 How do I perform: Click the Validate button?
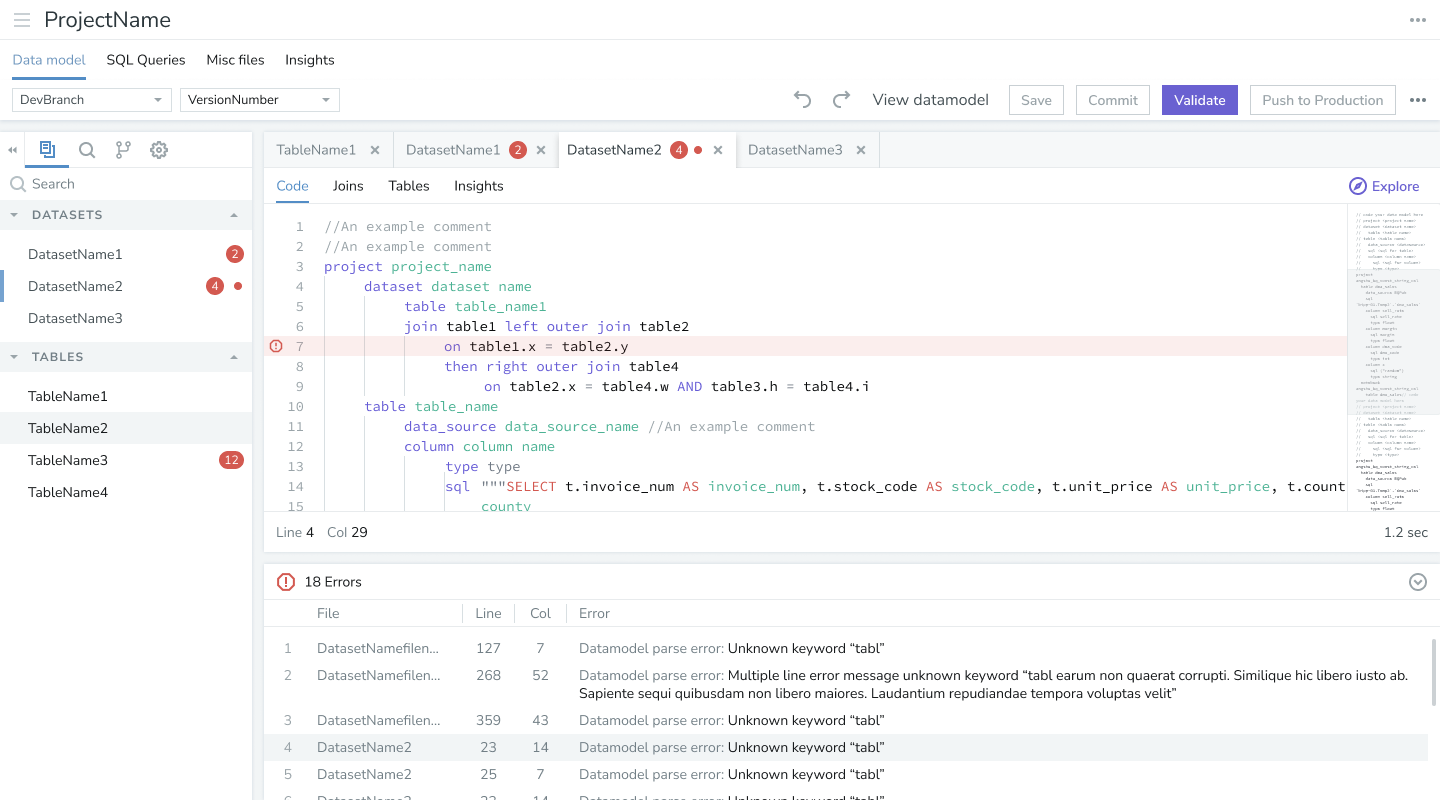tap(1199, 100)
